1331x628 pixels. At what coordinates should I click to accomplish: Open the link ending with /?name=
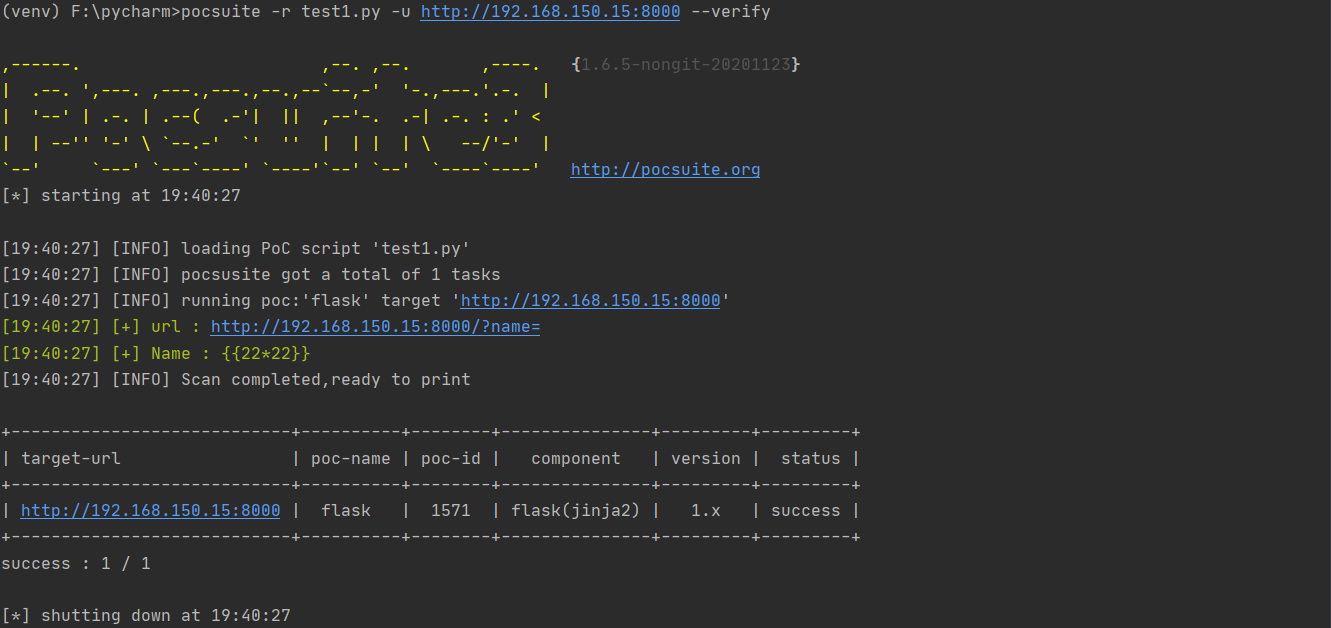[375, 327]
